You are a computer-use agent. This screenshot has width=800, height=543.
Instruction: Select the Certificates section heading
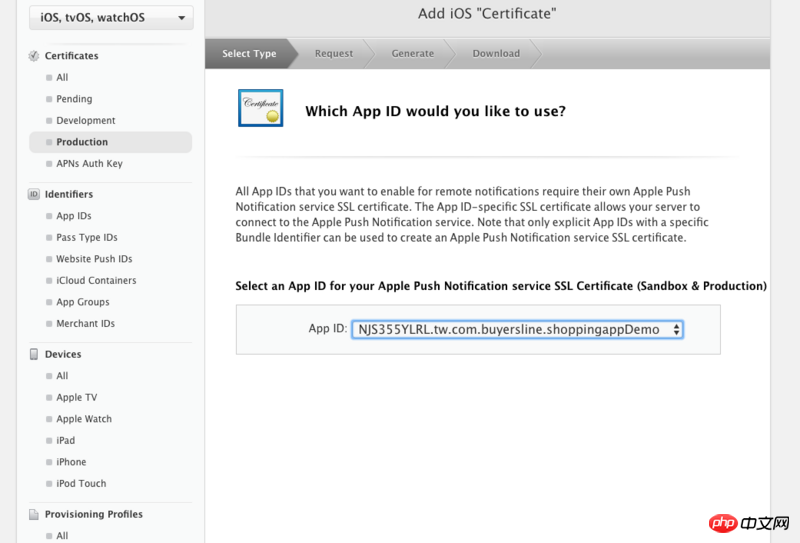71,56
